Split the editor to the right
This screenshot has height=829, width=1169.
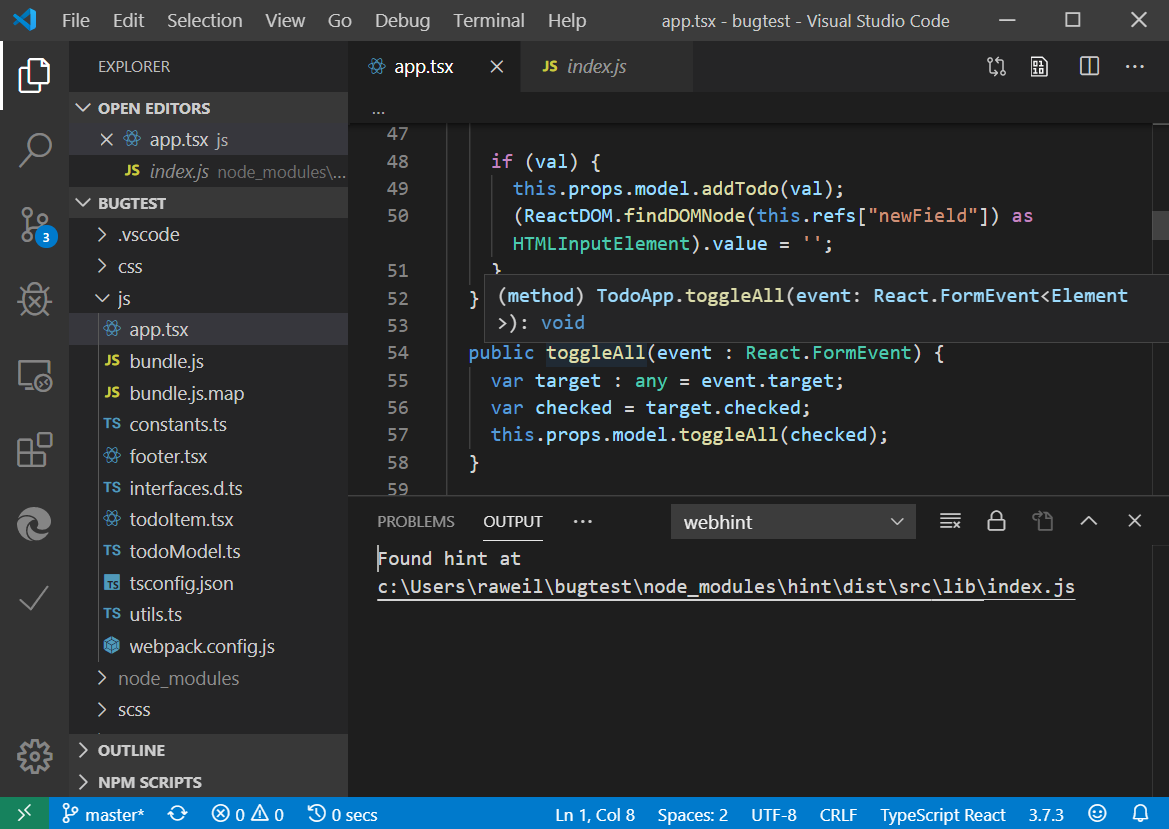(1089, 66)
